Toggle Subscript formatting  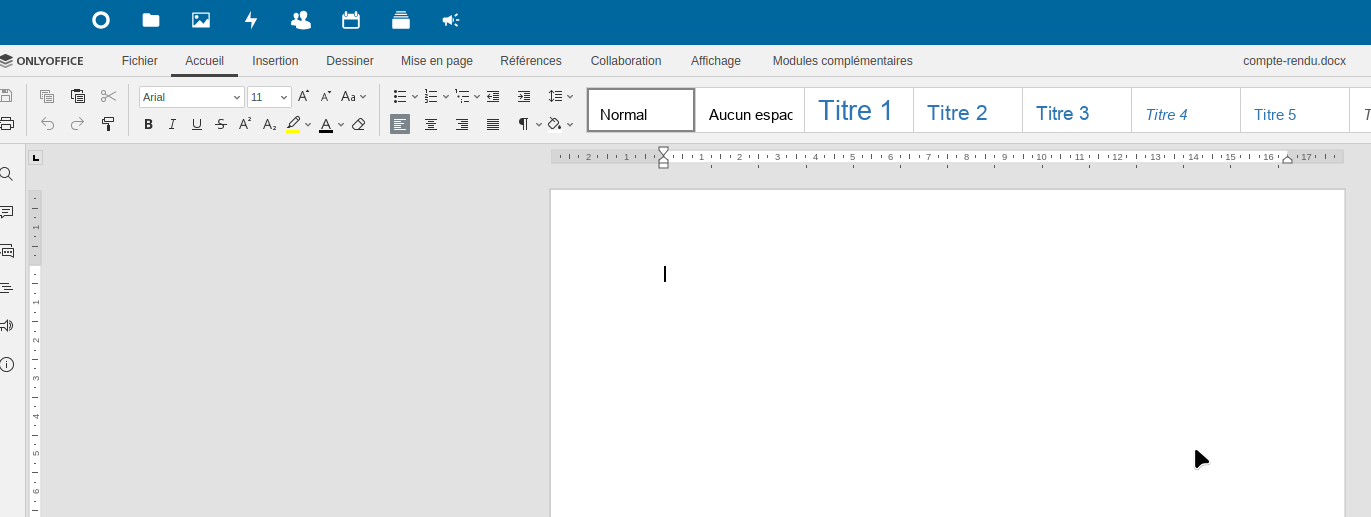point(269,125)
